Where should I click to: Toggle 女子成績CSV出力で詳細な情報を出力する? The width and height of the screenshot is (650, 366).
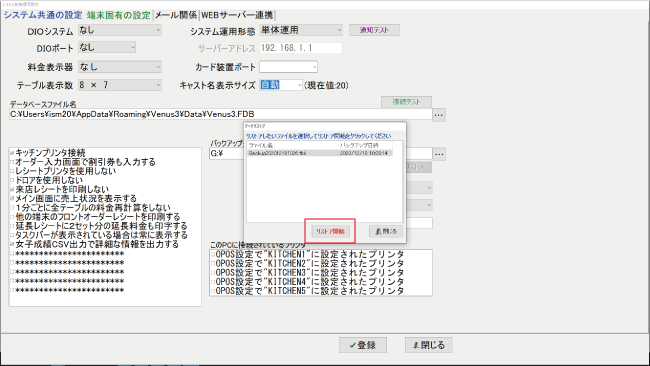[x=12, y=244]
